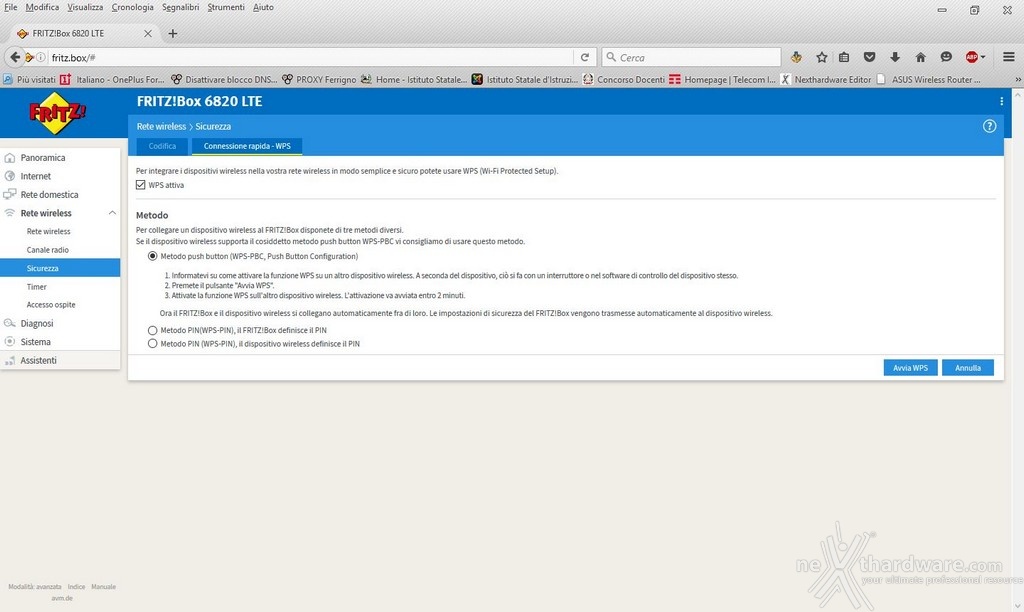Viewport: 1024px width, 612px height.
Task: Open Nexthardware Editor bookmark
Action: pos(826,80)
